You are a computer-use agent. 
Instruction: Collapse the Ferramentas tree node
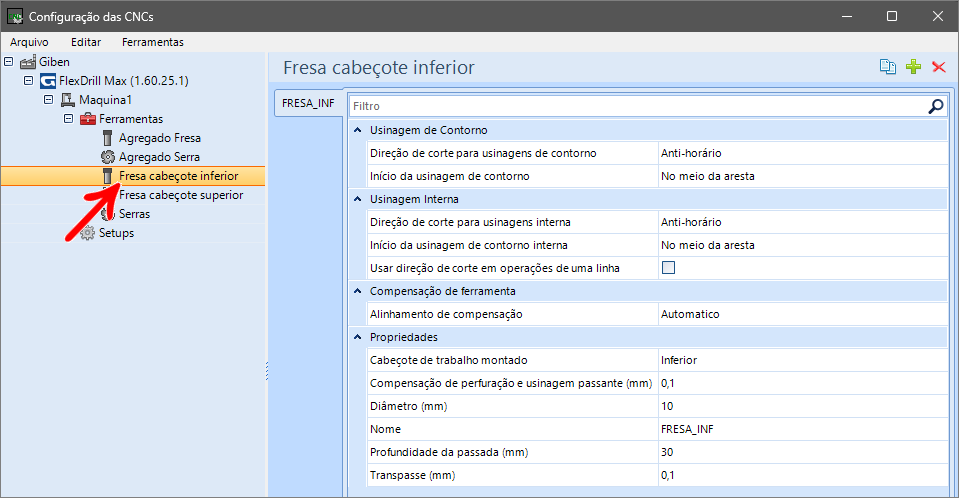[68, 118]
